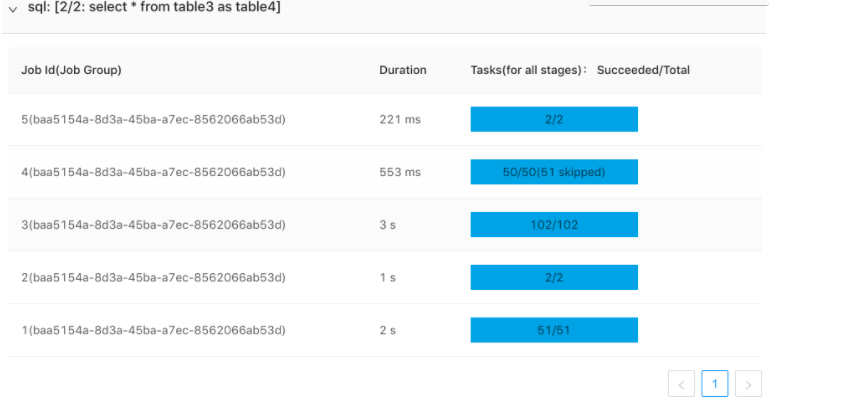
Task: Click the Job Id(Job Group) column header
Action: (78, 70)
